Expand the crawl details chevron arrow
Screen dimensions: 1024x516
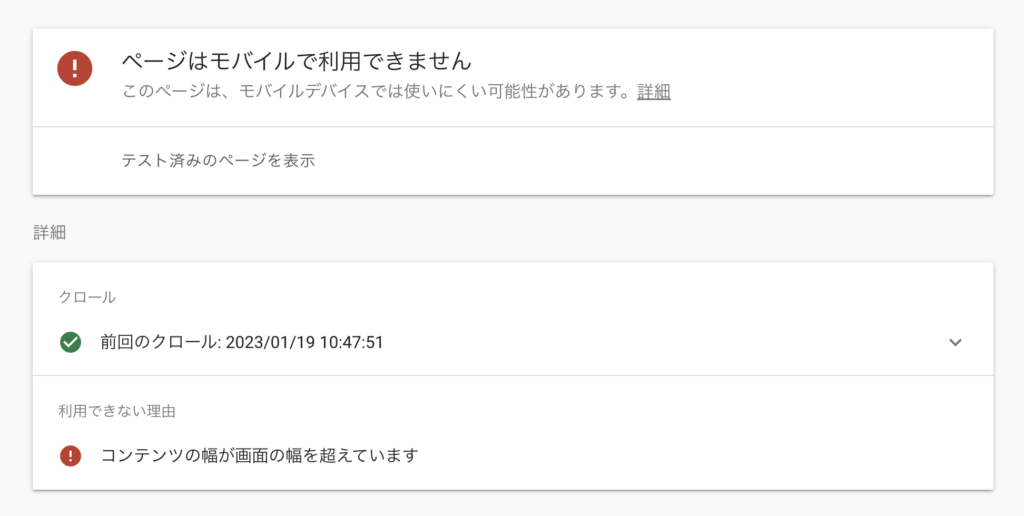click(x=955, y=342)
